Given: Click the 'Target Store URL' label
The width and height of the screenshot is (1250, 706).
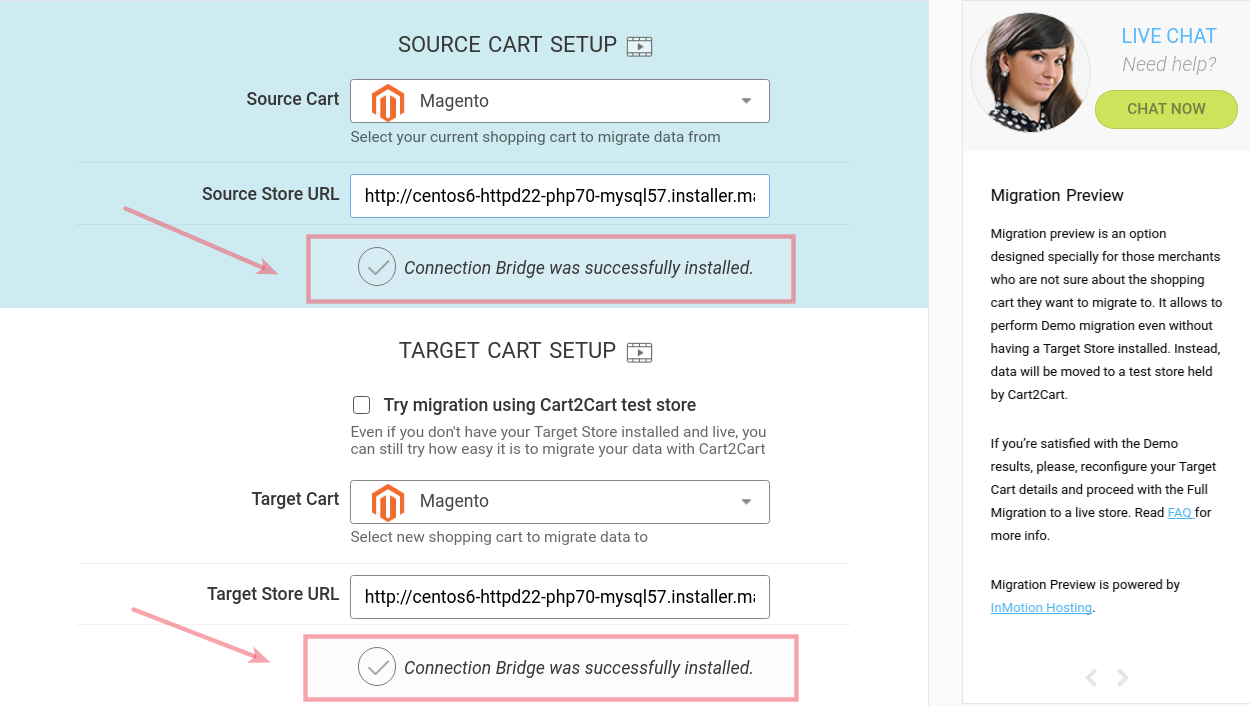Looking at the screenshot, I should point(273,594).
